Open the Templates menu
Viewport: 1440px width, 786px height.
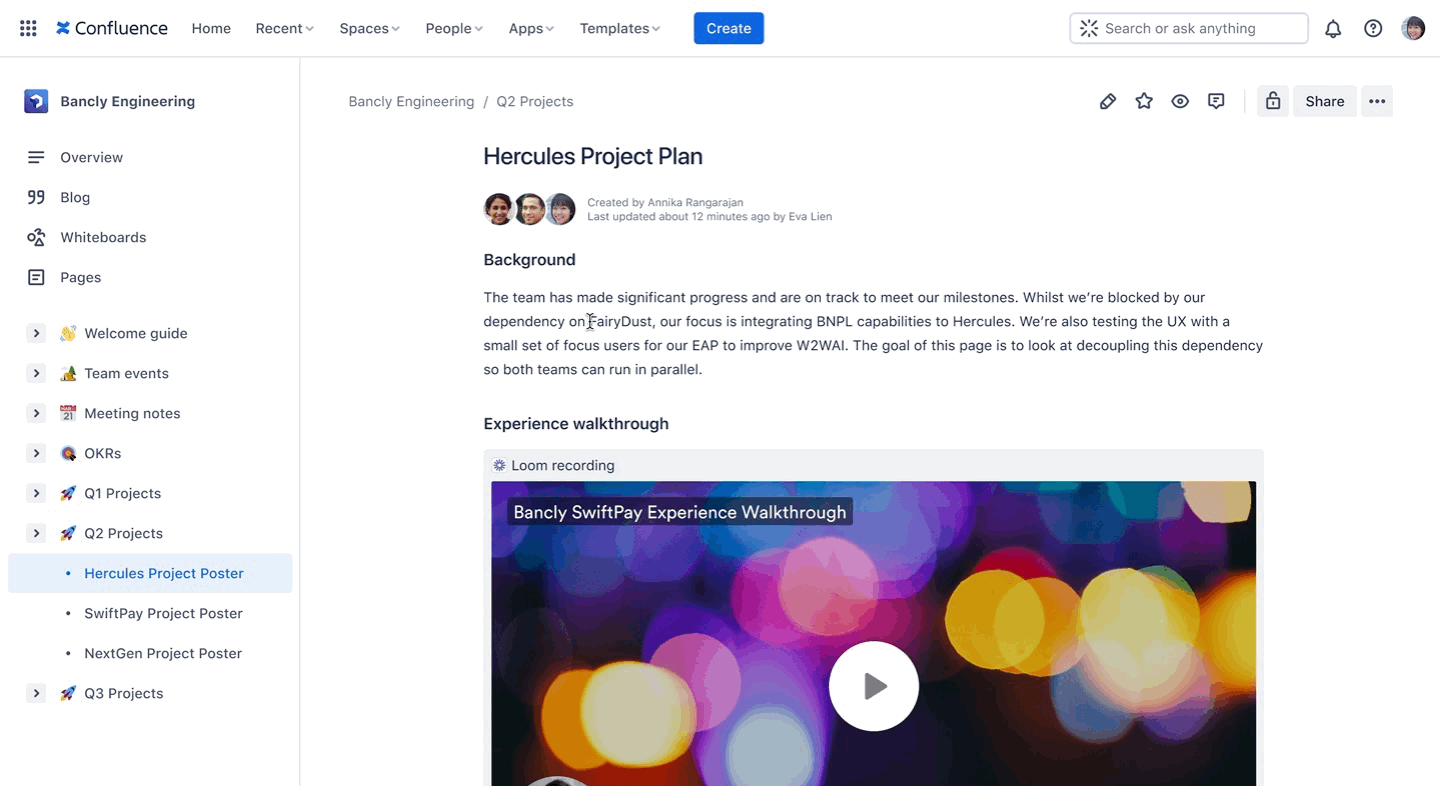(x=618, y=28)
